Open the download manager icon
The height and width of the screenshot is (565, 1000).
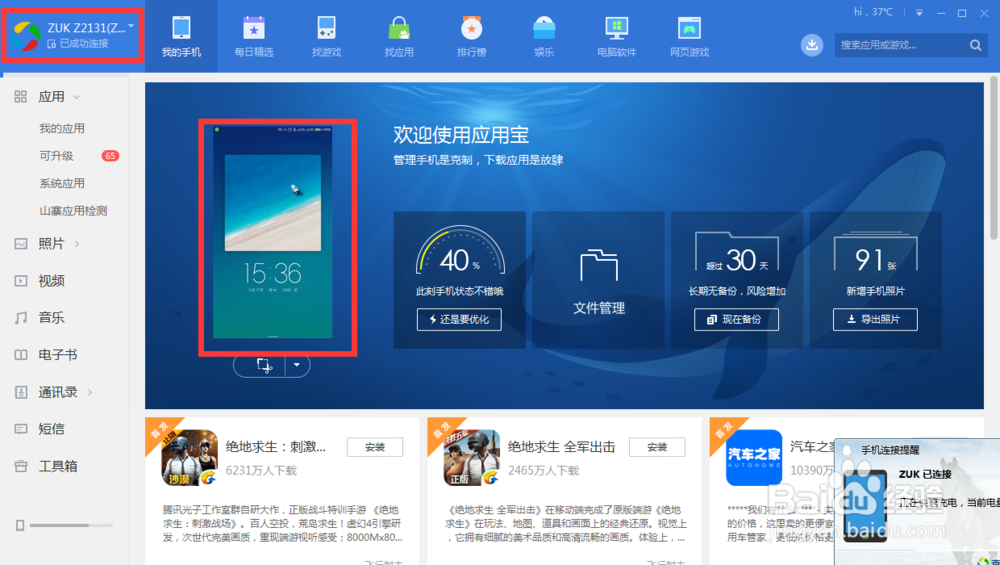[812, 45]
